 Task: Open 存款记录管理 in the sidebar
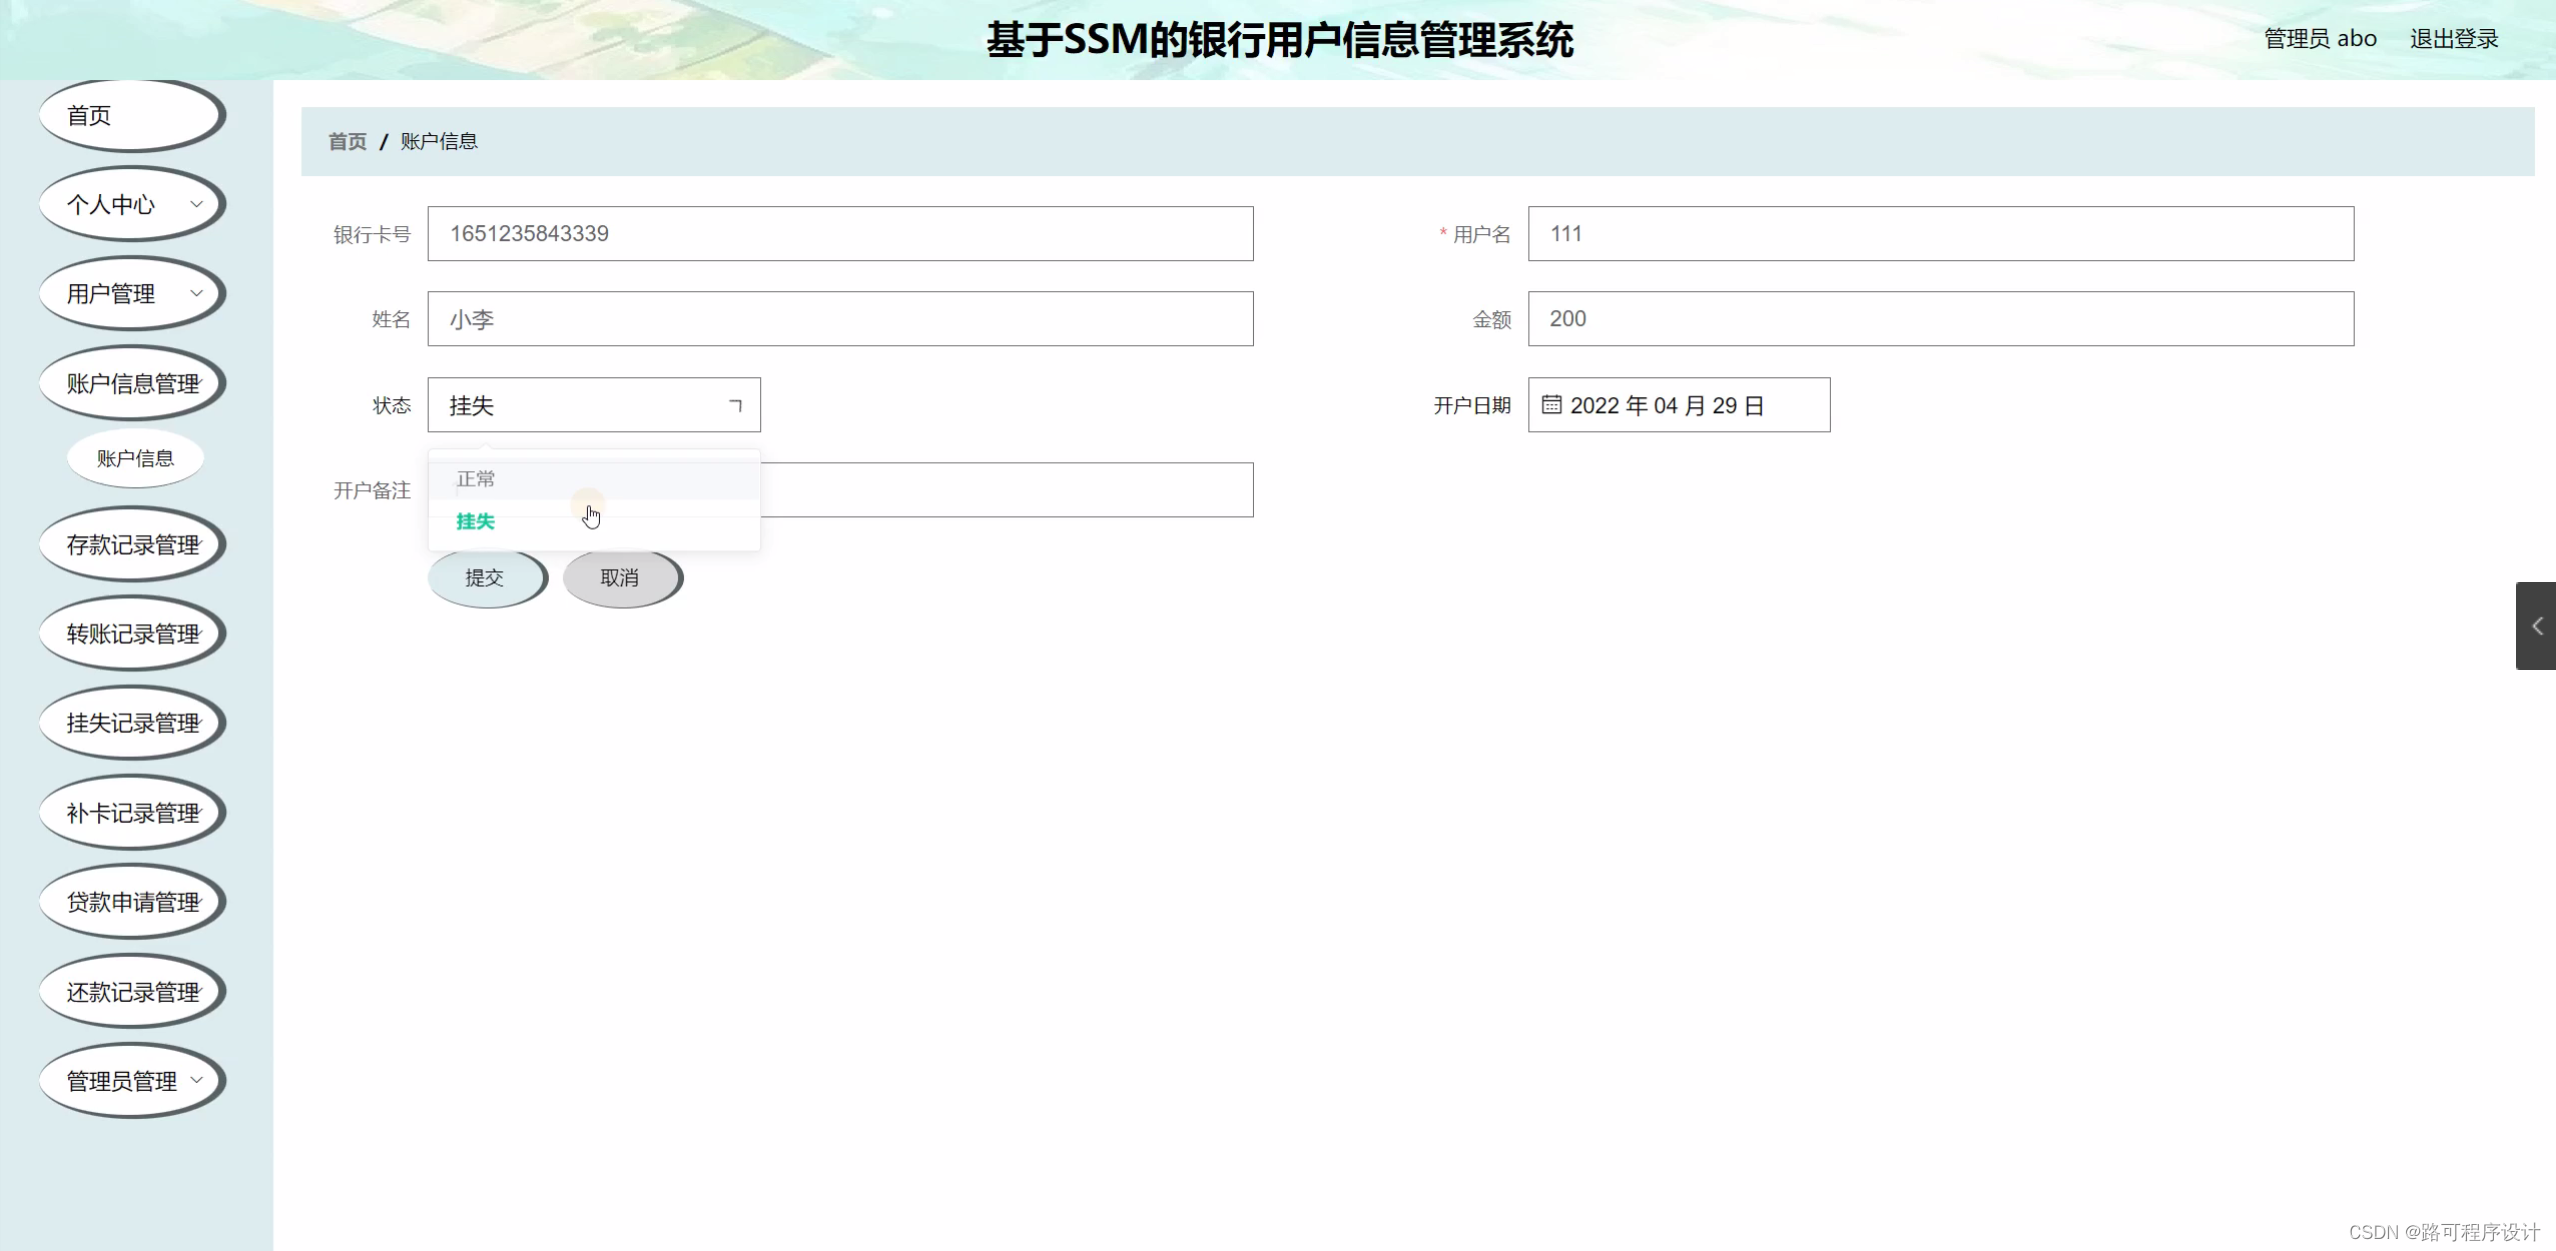132,543
